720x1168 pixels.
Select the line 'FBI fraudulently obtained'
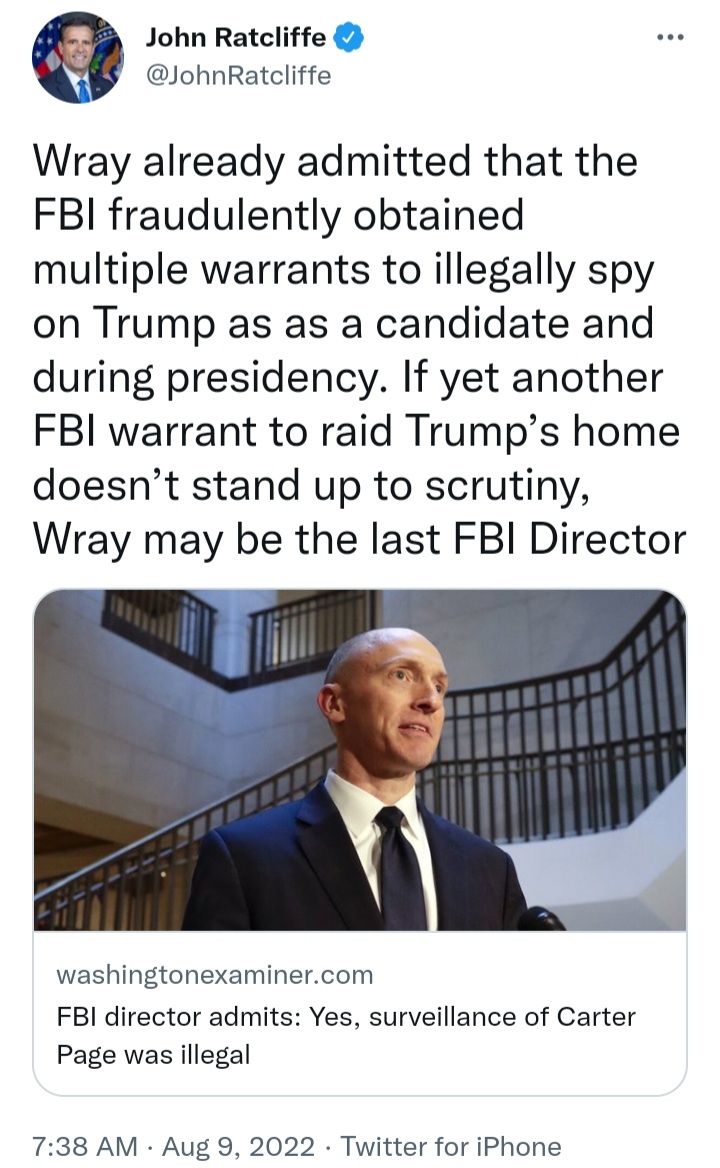pos(278,215)
